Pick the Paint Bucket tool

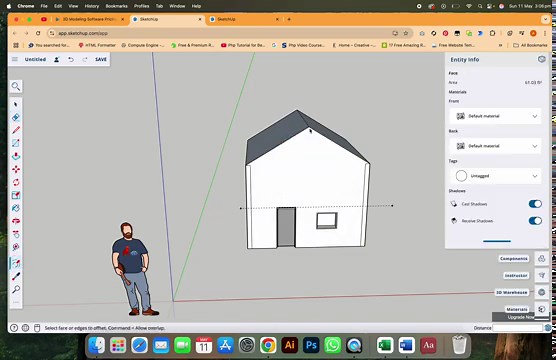16,208
